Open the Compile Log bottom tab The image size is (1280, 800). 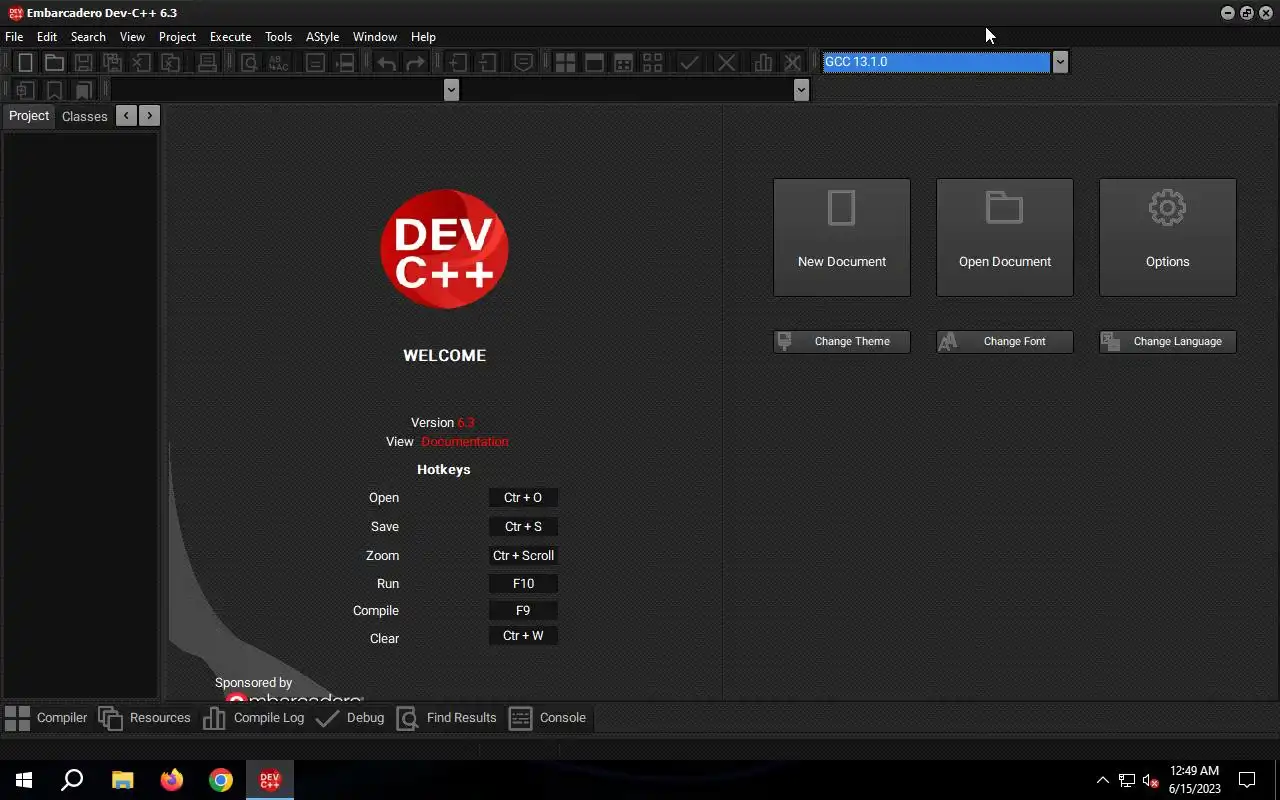254,717
